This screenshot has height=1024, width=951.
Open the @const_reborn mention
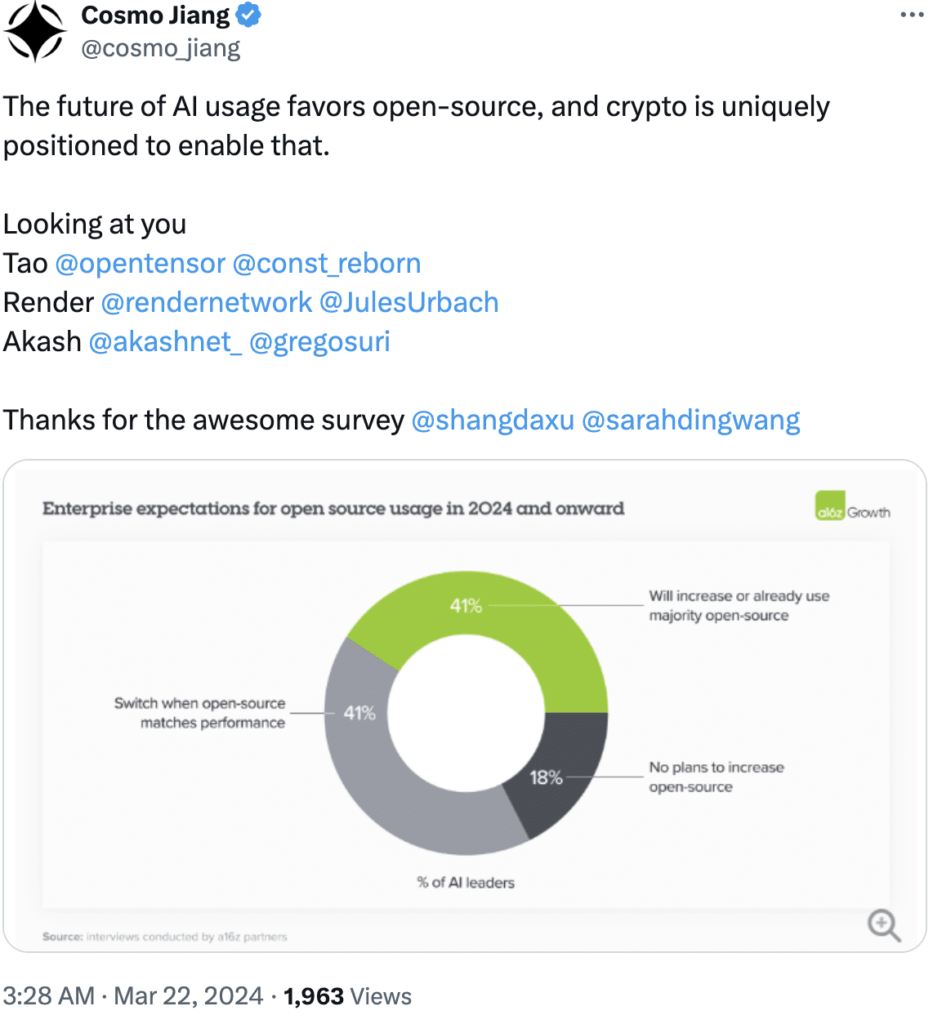click(x=326, y=263)
